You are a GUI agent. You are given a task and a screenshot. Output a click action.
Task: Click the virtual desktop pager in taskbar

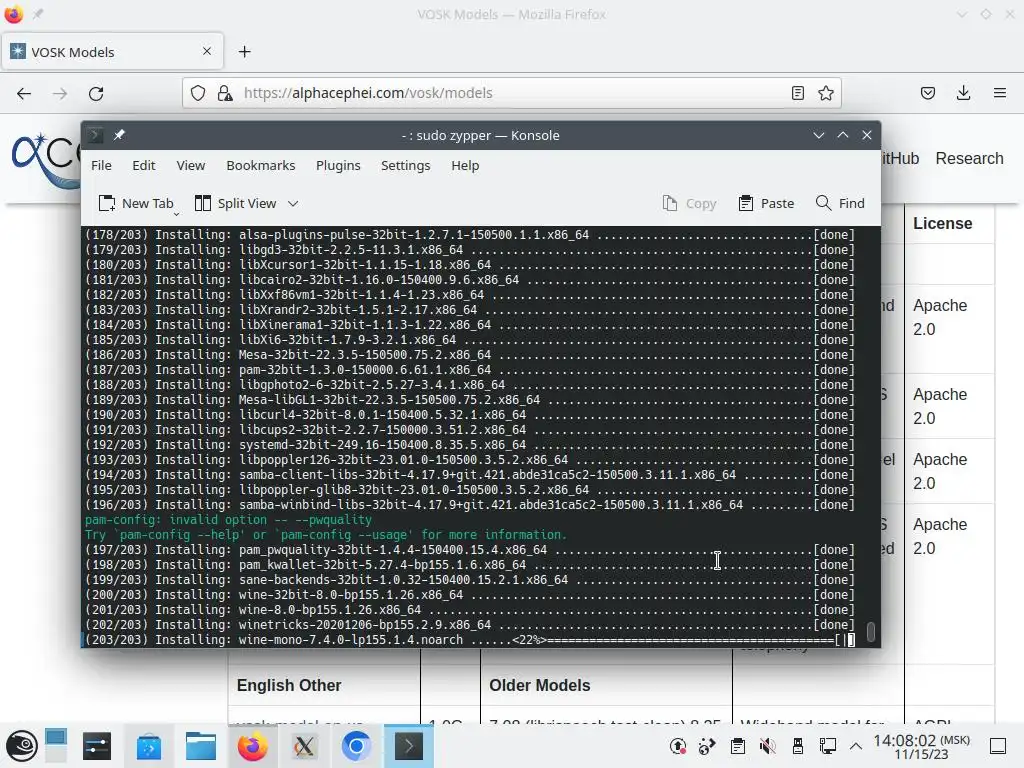click(56, 746)
